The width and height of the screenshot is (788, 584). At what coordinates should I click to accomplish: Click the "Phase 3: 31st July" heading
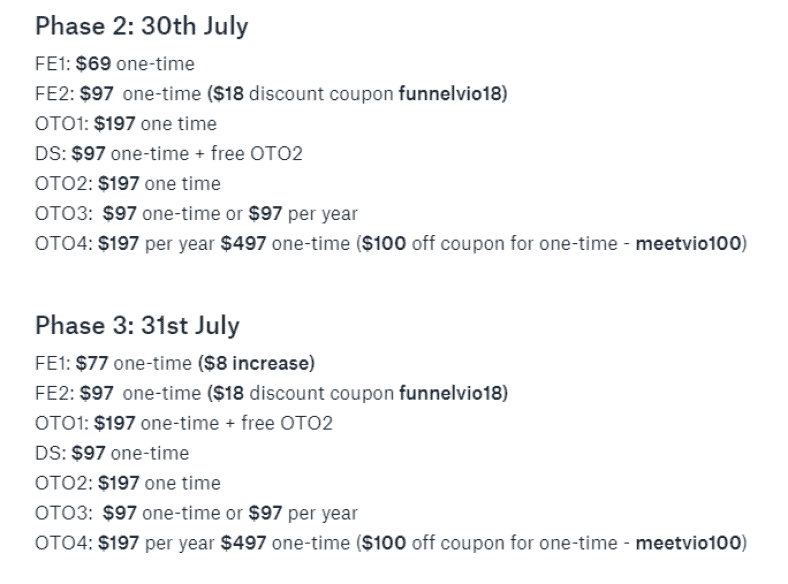137,327
